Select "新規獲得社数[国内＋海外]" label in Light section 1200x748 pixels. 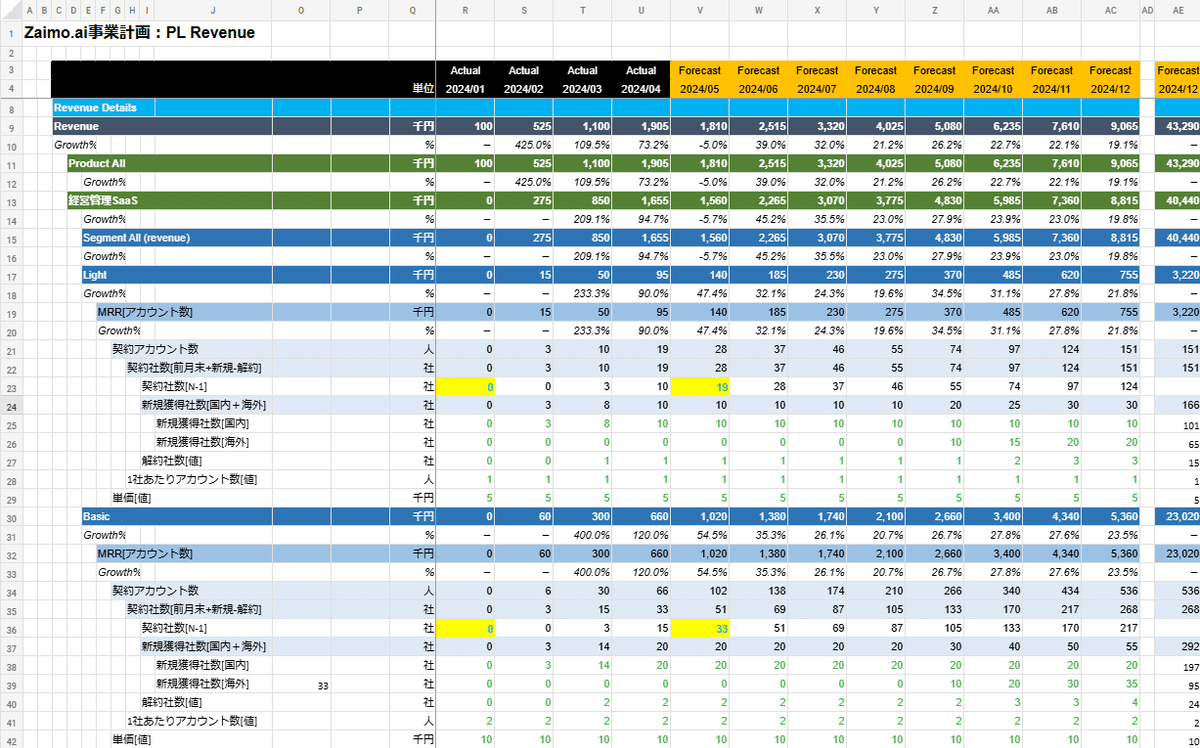tap(204, 405)
